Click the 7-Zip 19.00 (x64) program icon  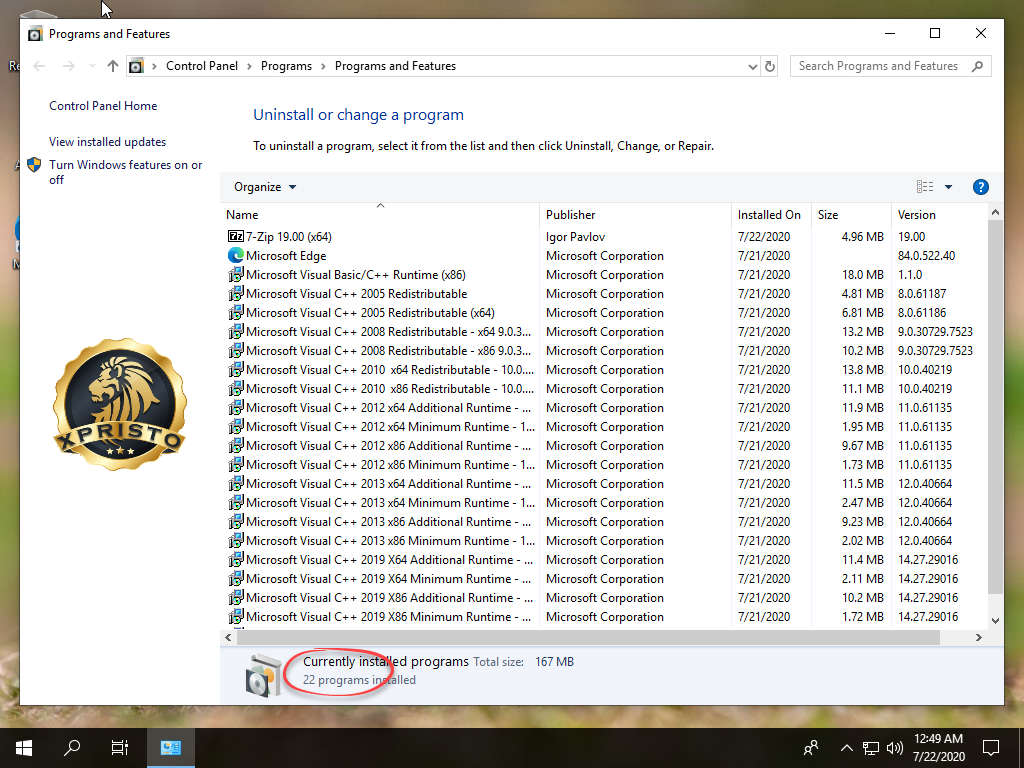click(x=236, y=236)
